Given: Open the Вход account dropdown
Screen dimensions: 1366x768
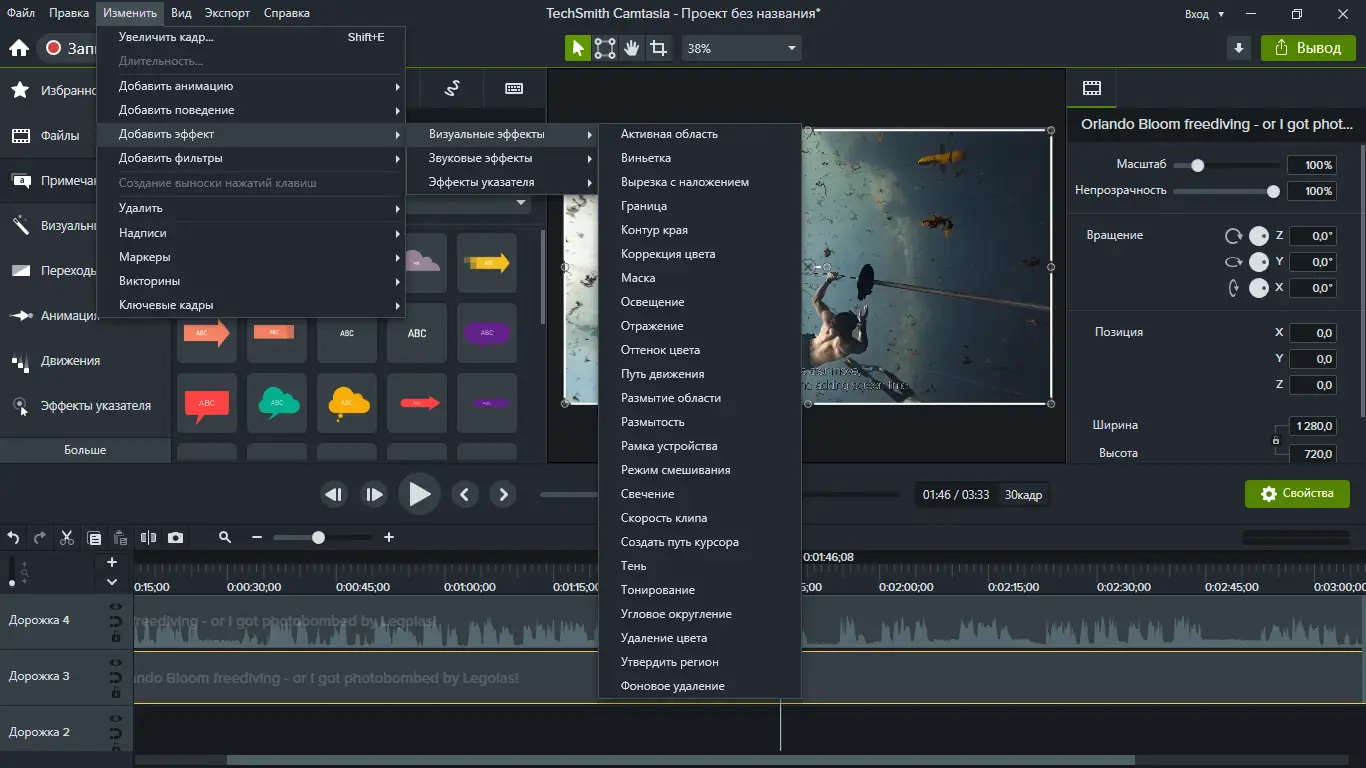Looking at the screenshot, I should (1204, 14).
